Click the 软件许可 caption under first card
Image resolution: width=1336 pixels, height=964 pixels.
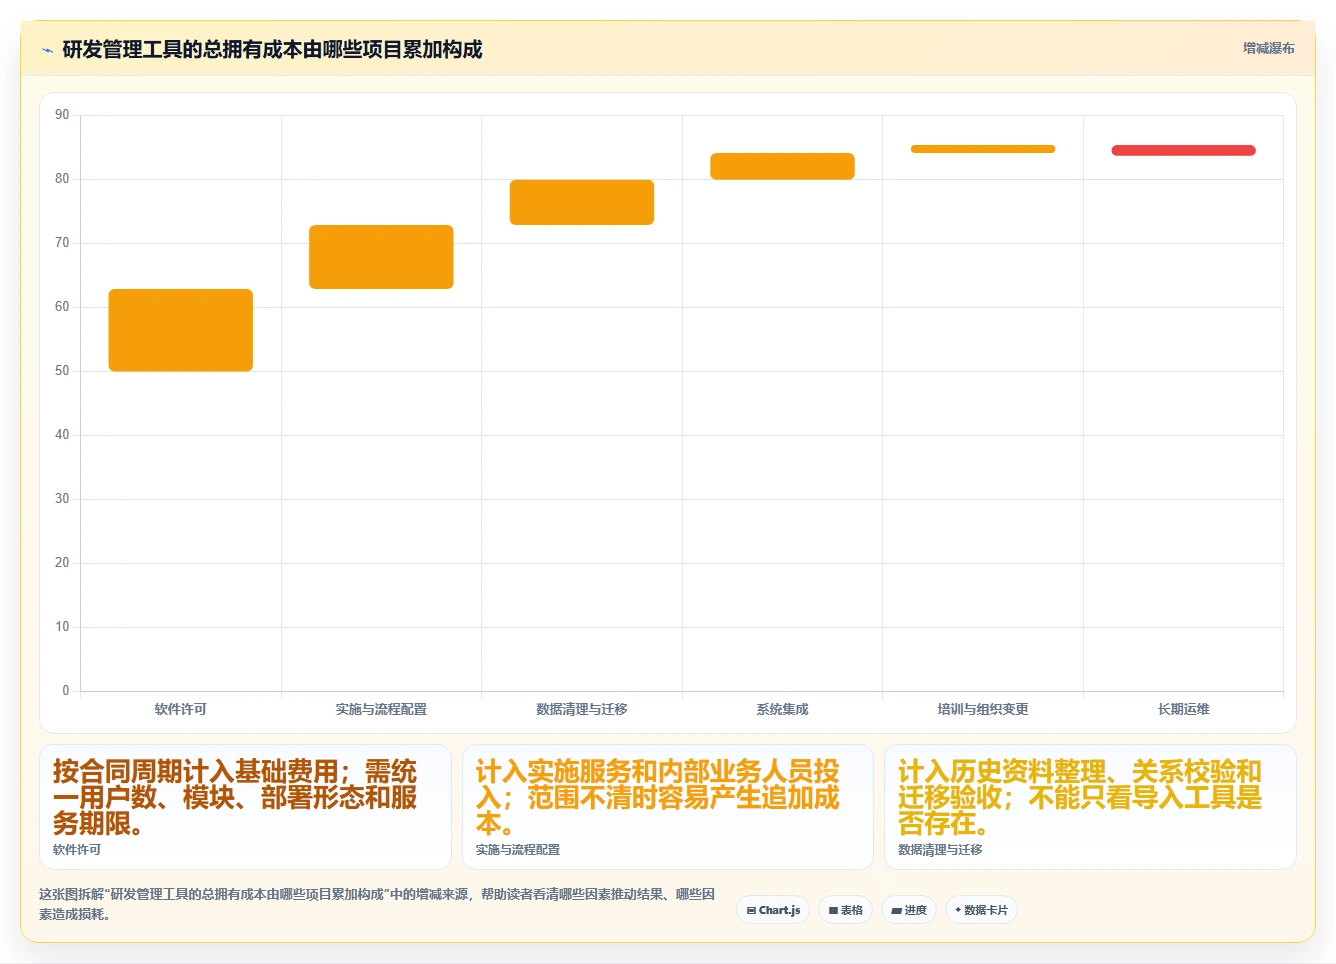pyautogui.click(x=77, y=850)
